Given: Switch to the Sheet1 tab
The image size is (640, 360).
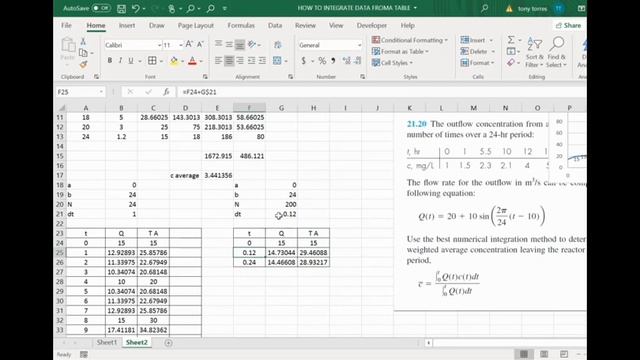Looking at the screenshot, I should point(107,342).
